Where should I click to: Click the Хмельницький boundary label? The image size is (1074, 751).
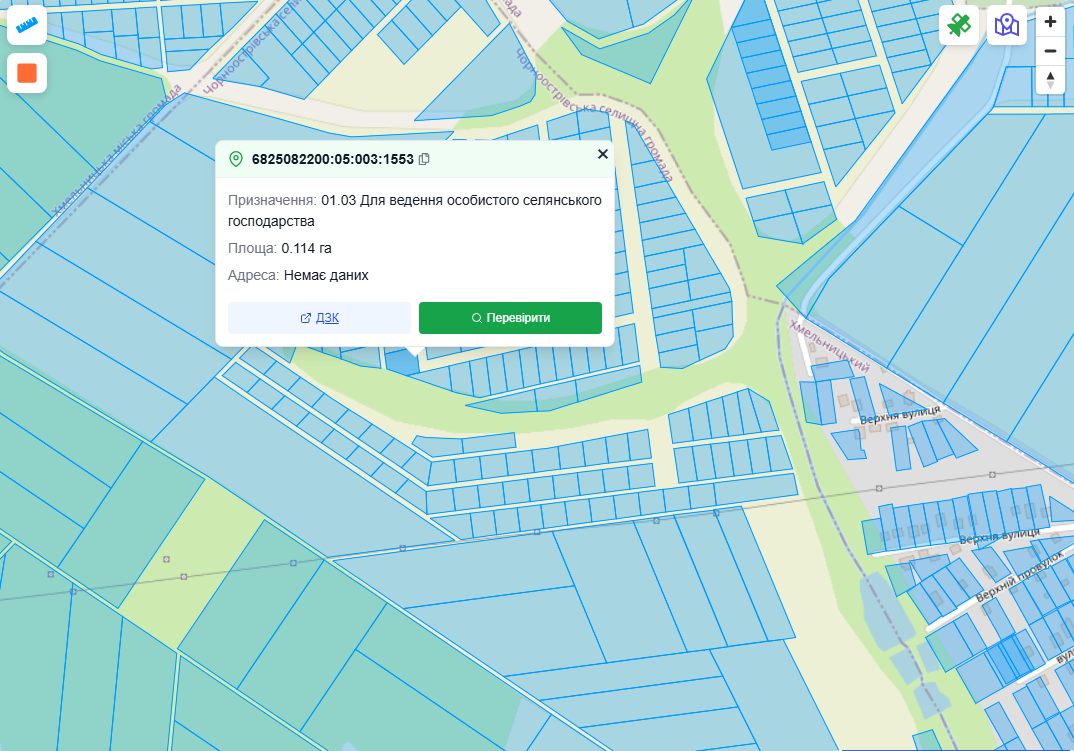pyautogui.click(x=829, y=346)
